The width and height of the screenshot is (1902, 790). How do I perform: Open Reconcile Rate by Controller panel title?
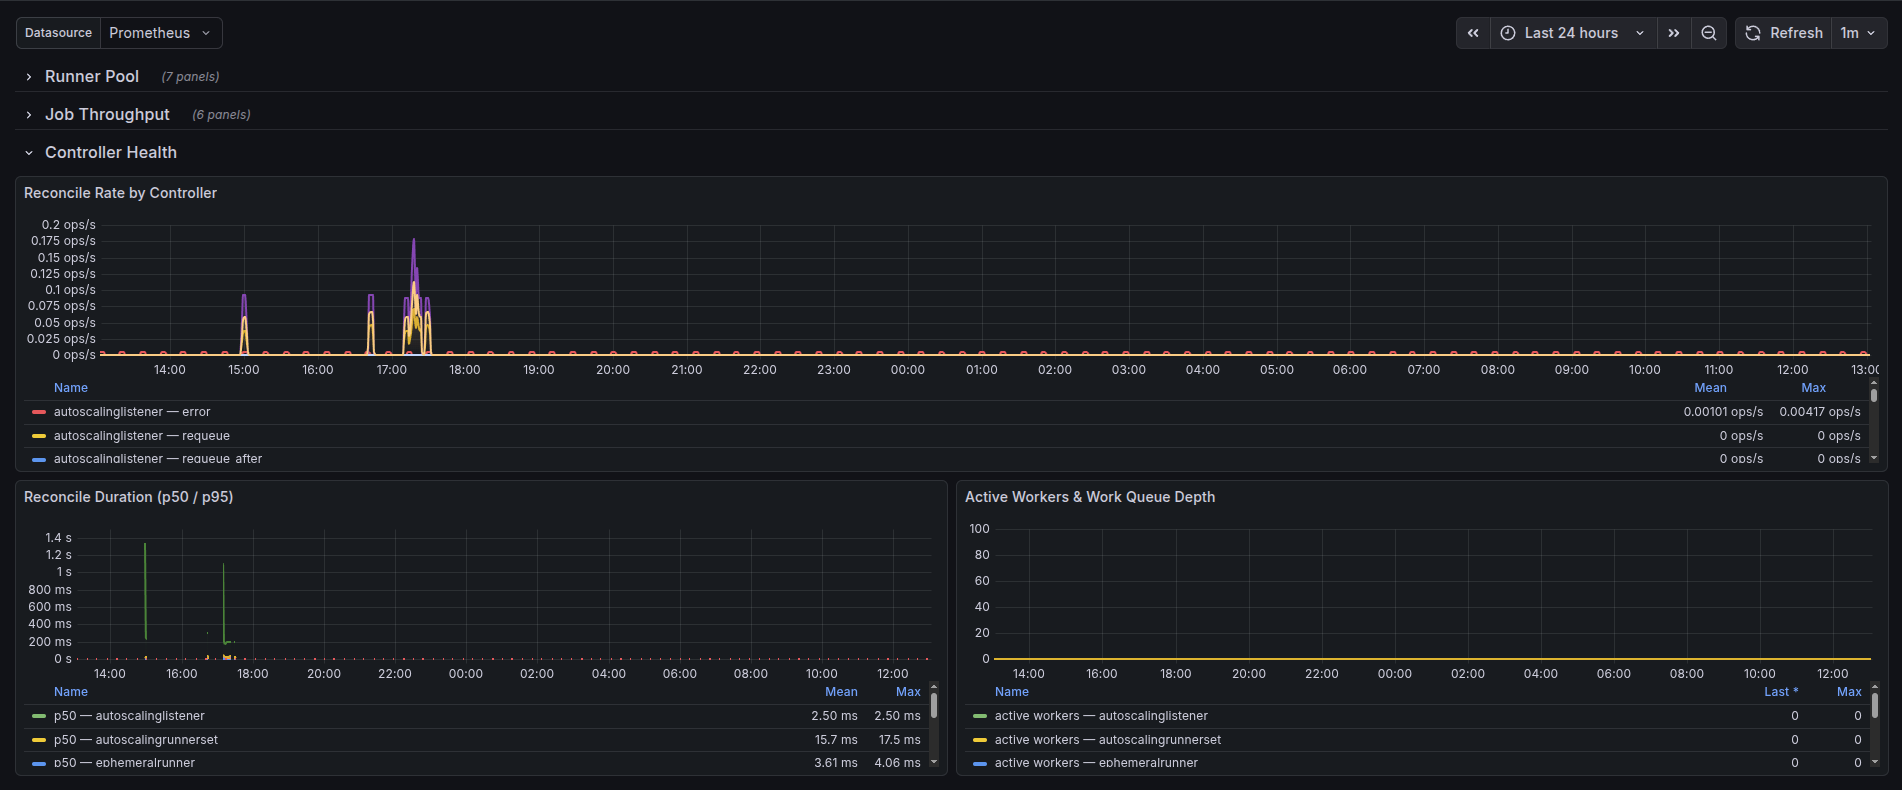pos(120,193)
